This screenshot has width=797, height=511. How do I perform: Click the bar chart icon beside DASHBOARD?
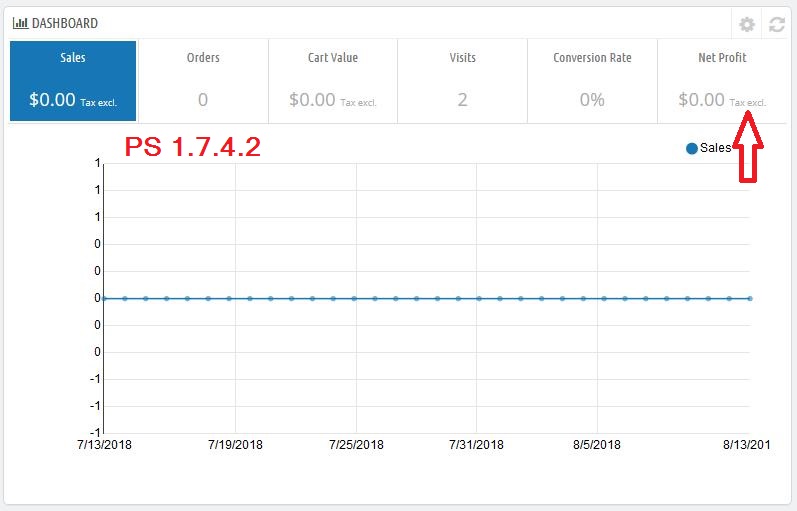pos(20,23)
